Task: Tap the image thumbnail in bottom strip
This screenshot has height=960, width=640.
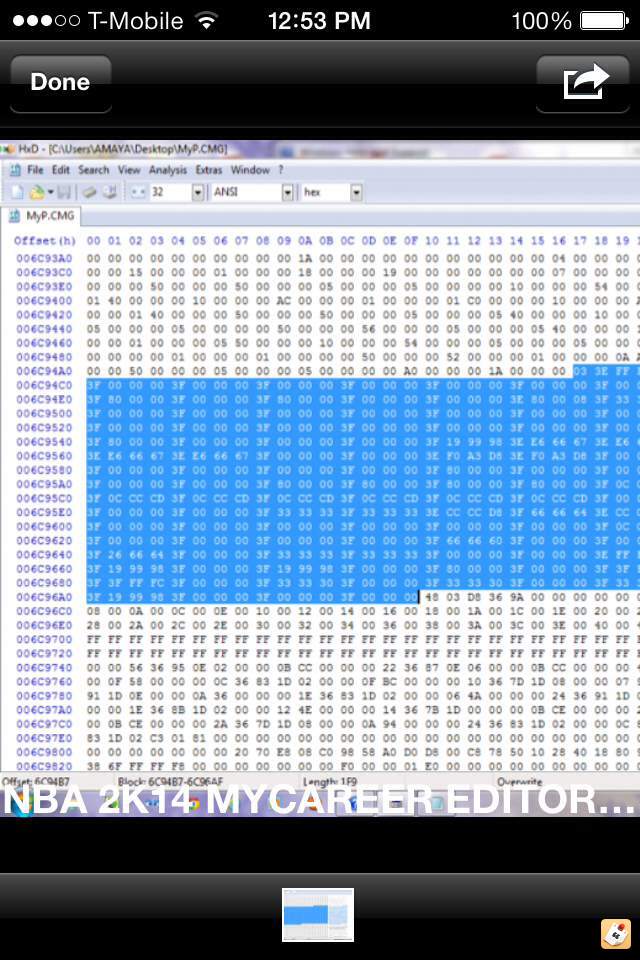Action: (318, 915)
